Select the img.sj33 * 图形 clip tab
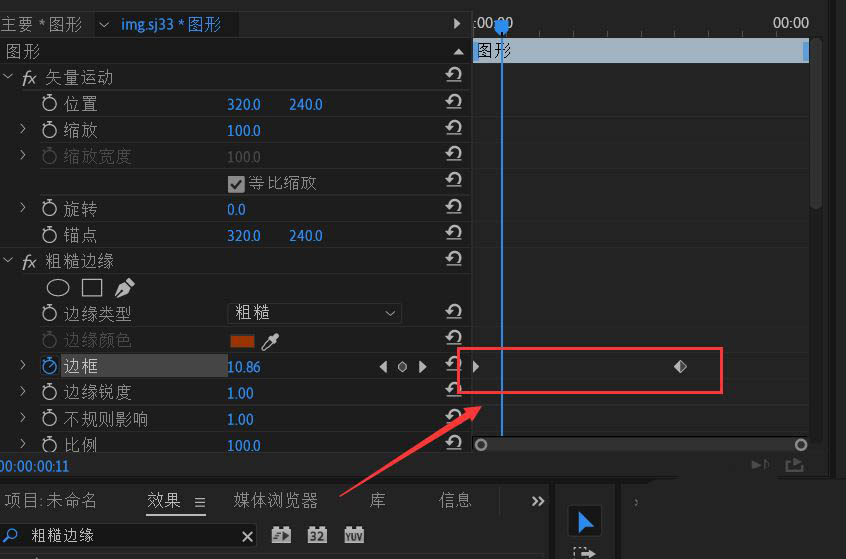The image size is (846, 559). click(170, 25)
